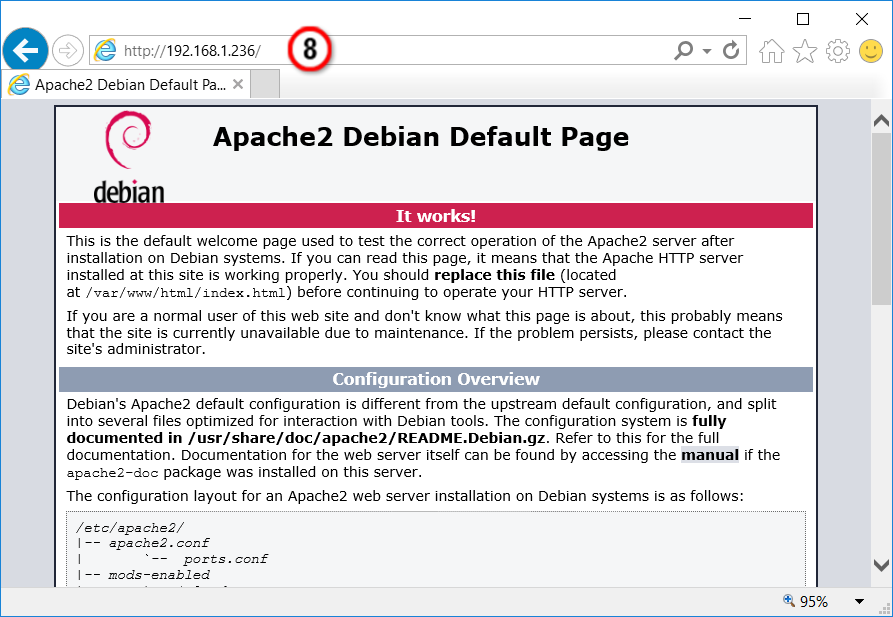Image resolution: width=893 pixels, height=617 pixels.
Task: Go back with the blue Back arrow
Action: pos(25,50)
